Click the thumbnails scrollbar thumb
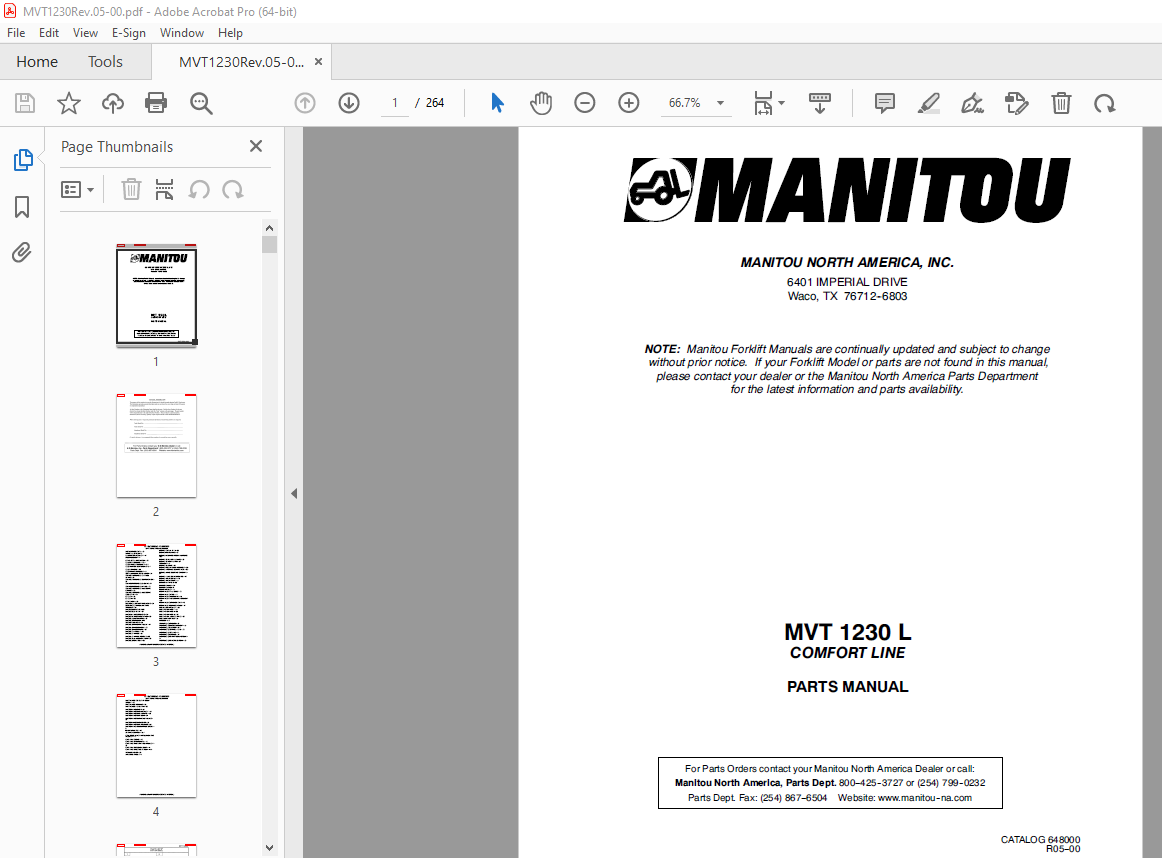Screen dimensions: 1162x858 click(x=270, y=245)
